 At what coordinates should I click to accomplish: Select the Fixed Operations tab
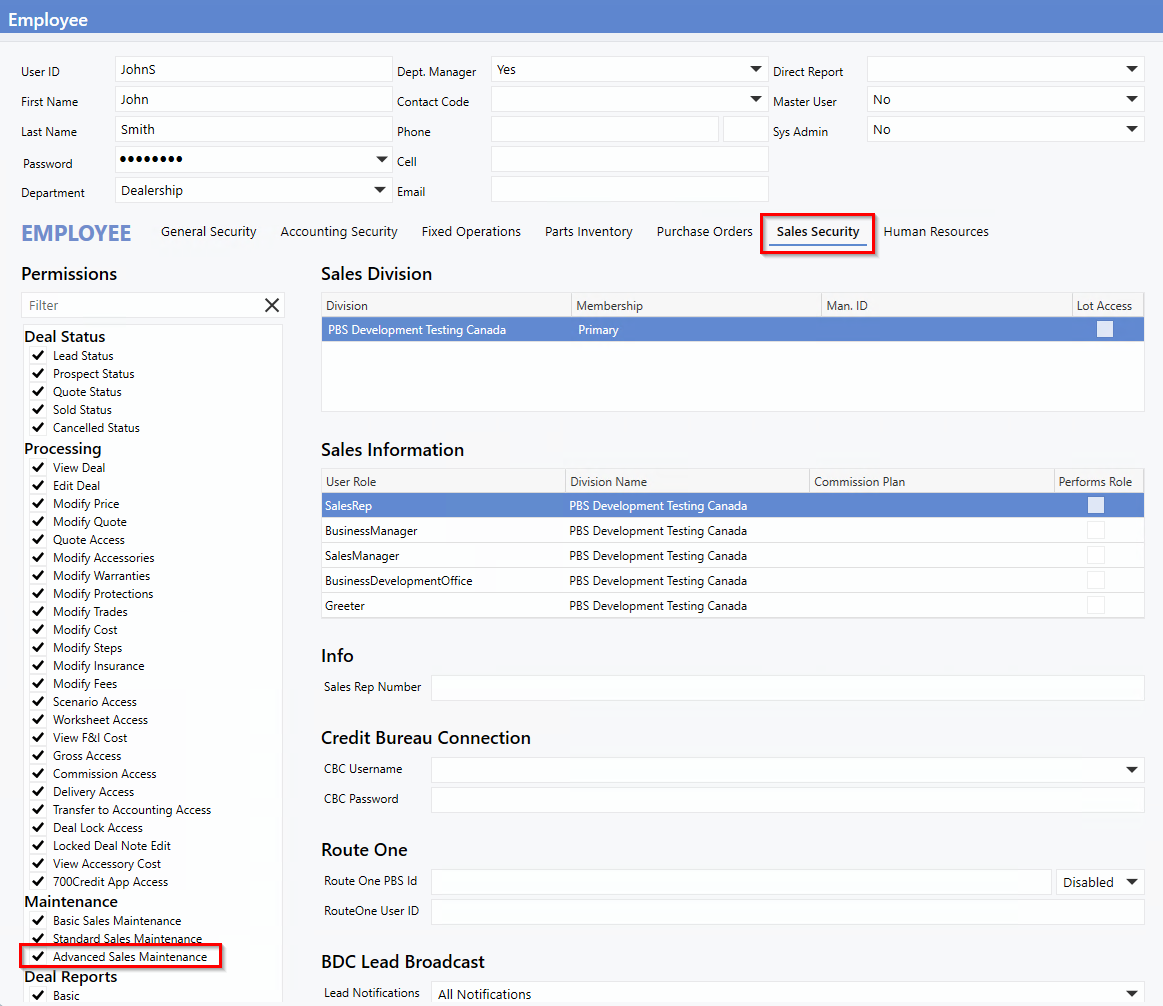click(471, 232)
